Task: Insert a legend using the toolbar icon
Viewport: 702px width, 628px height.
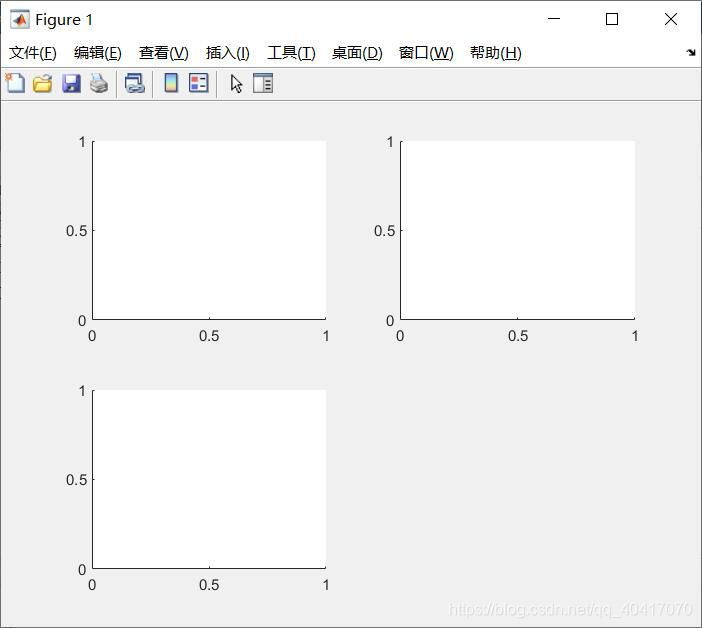Action: click(x=198, y=83)
